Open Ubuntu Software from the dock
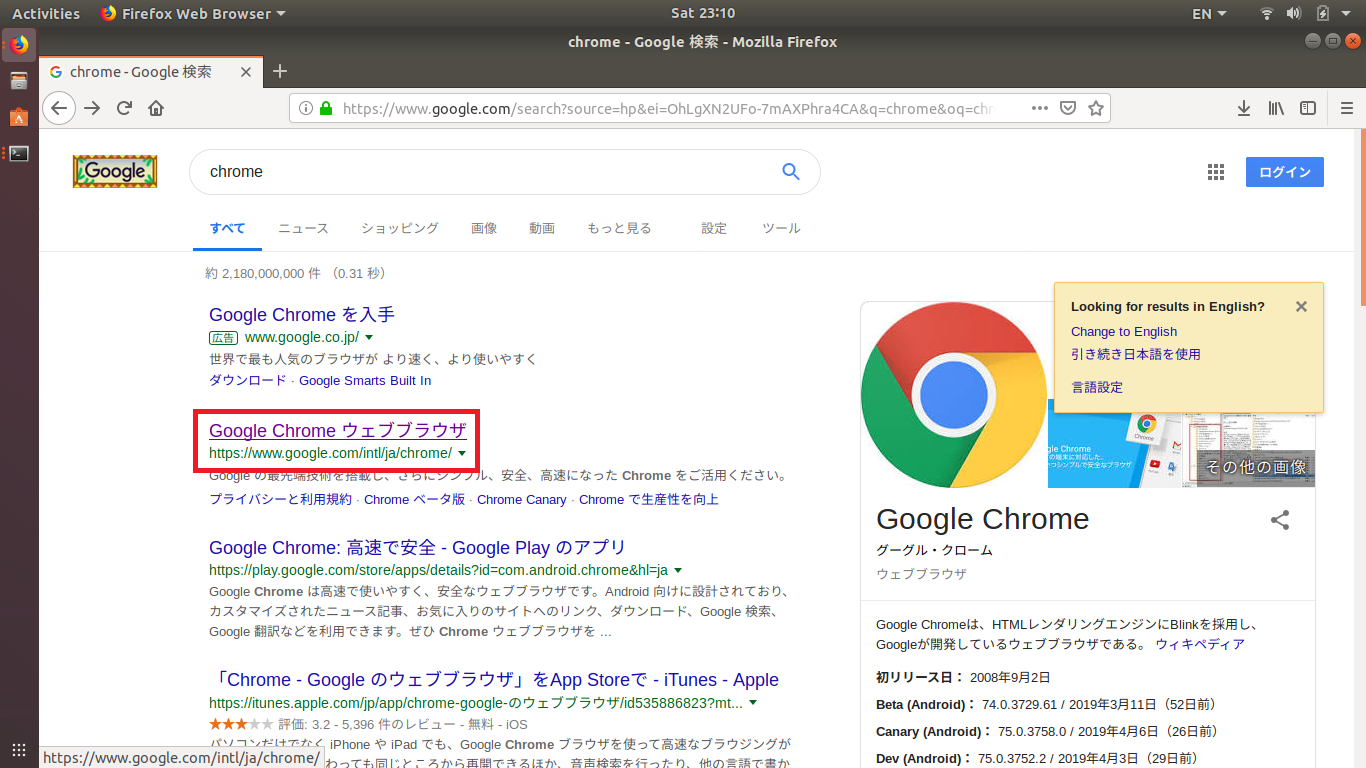Screen dimensions: 1366x768 click(19, 117)
